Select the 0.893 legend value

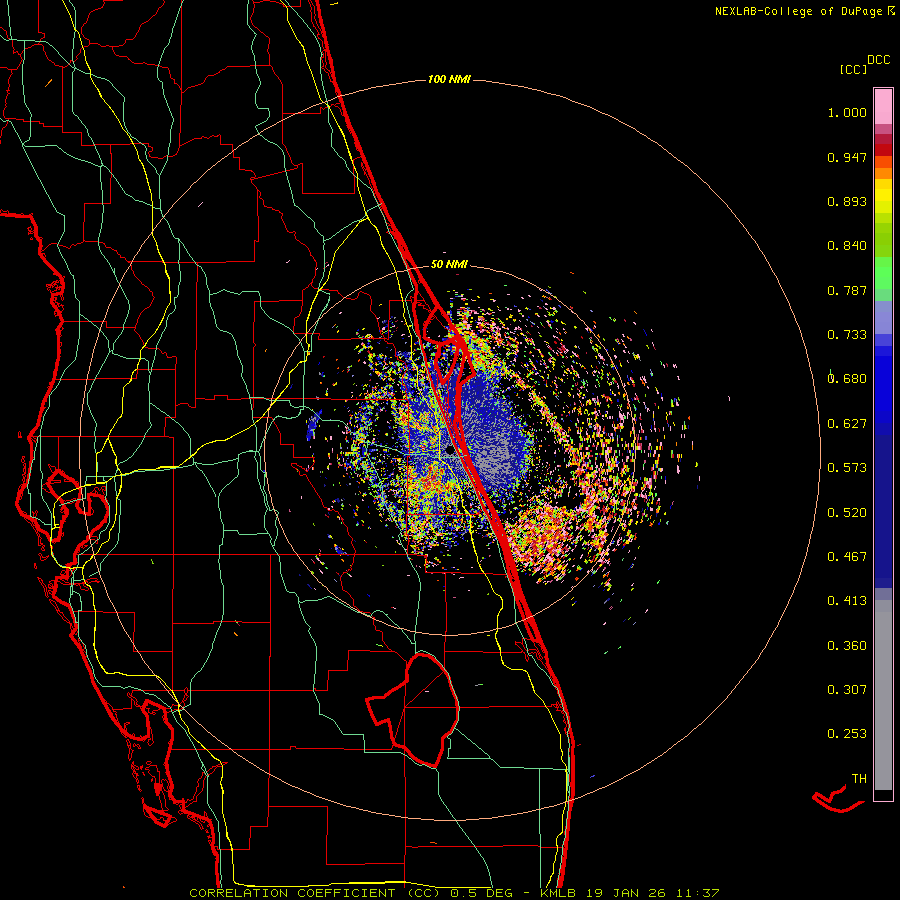(x=847, y=201)
